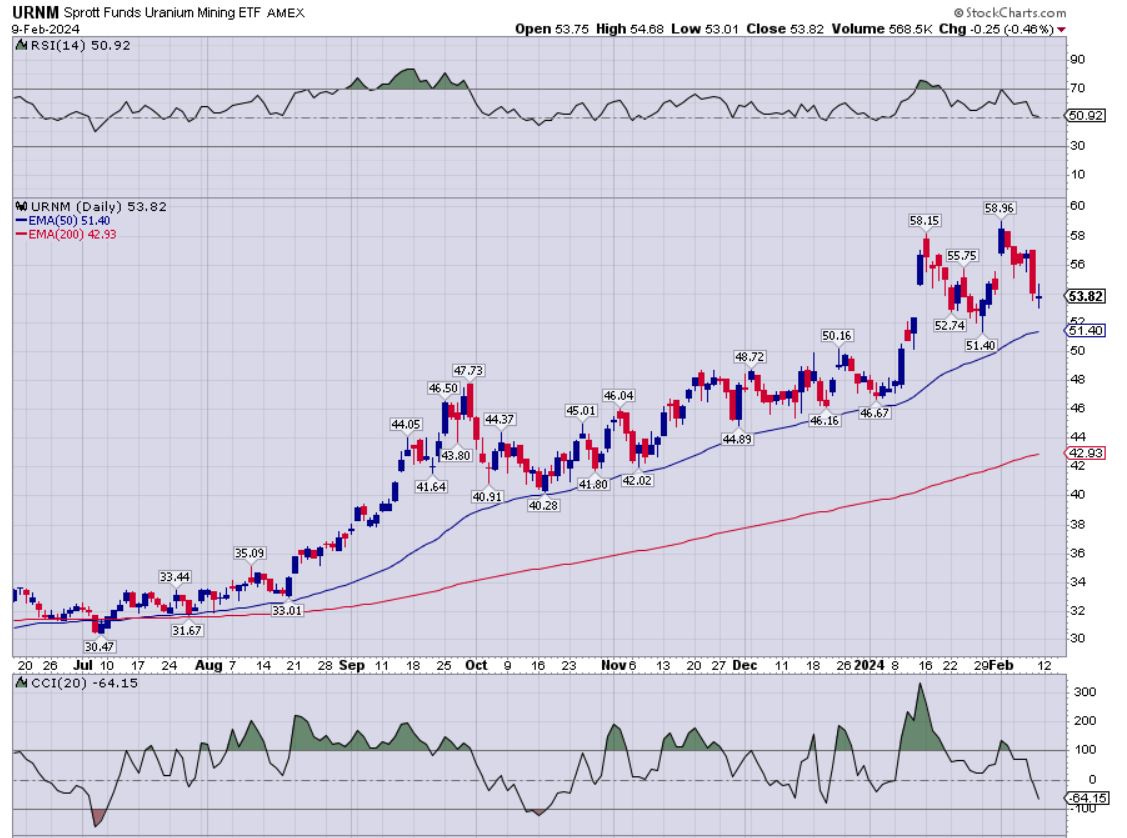Click the CCI(20) -64.15 indicator label
Screen dimensions: 1127x838
(x=85, y=683)
